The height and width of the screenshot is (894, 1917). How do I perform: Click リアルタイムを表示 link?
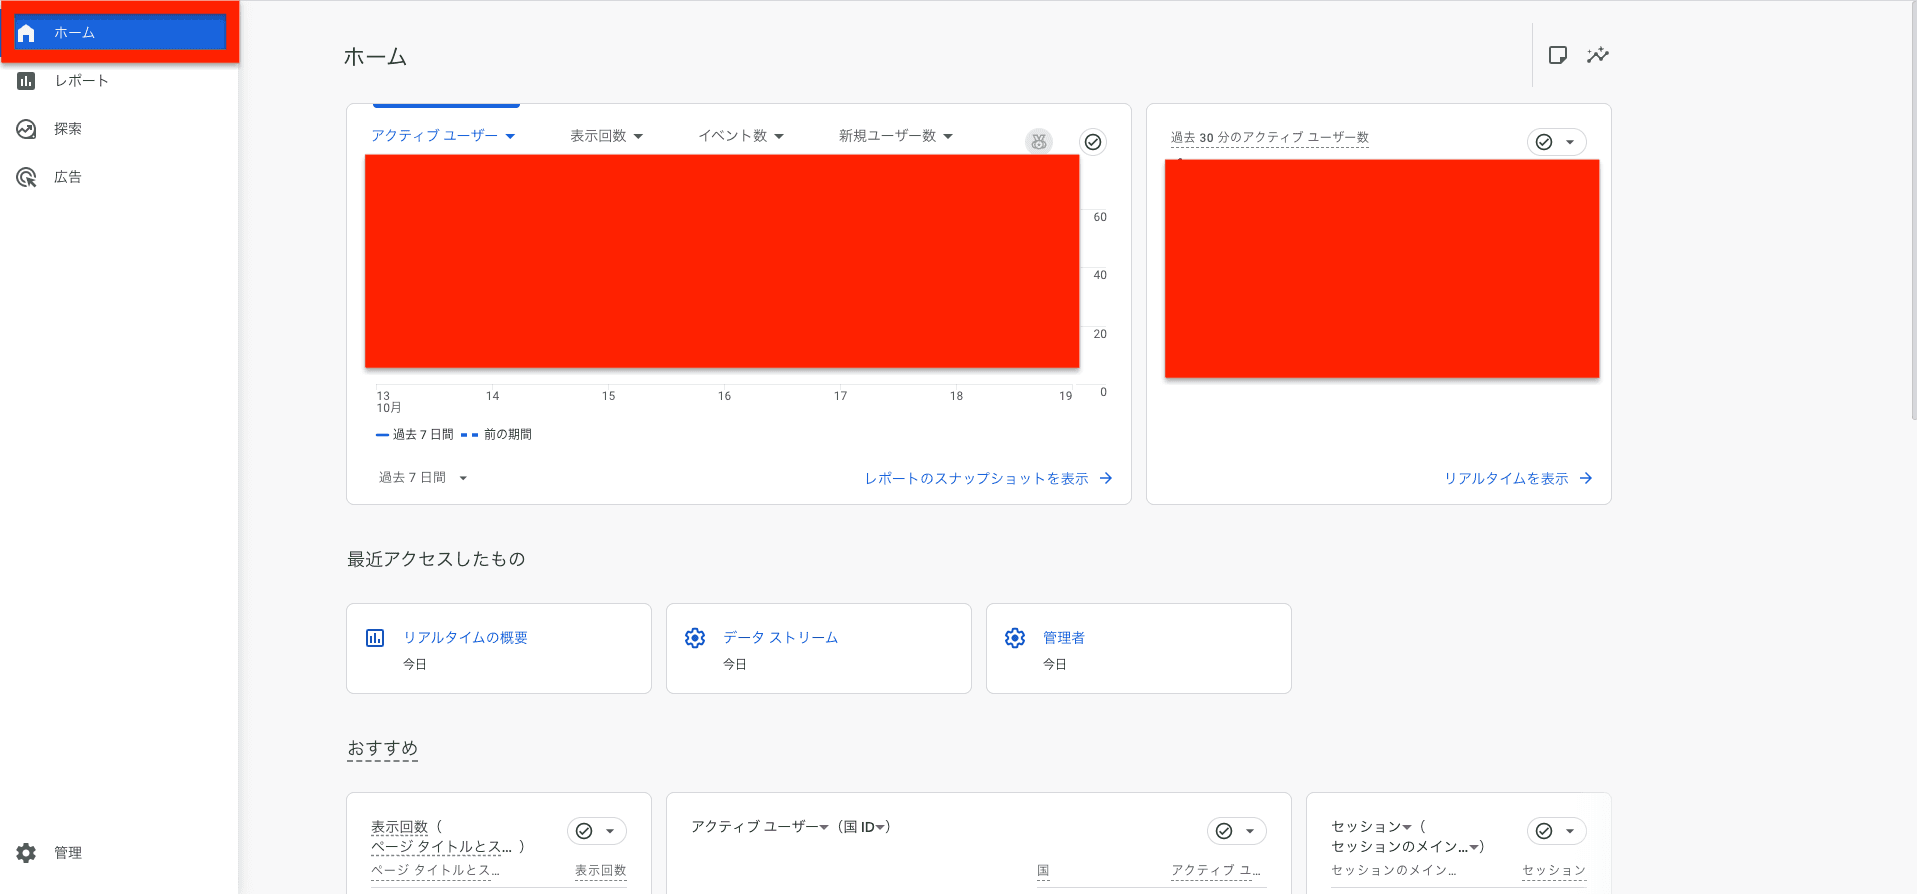1506,479
